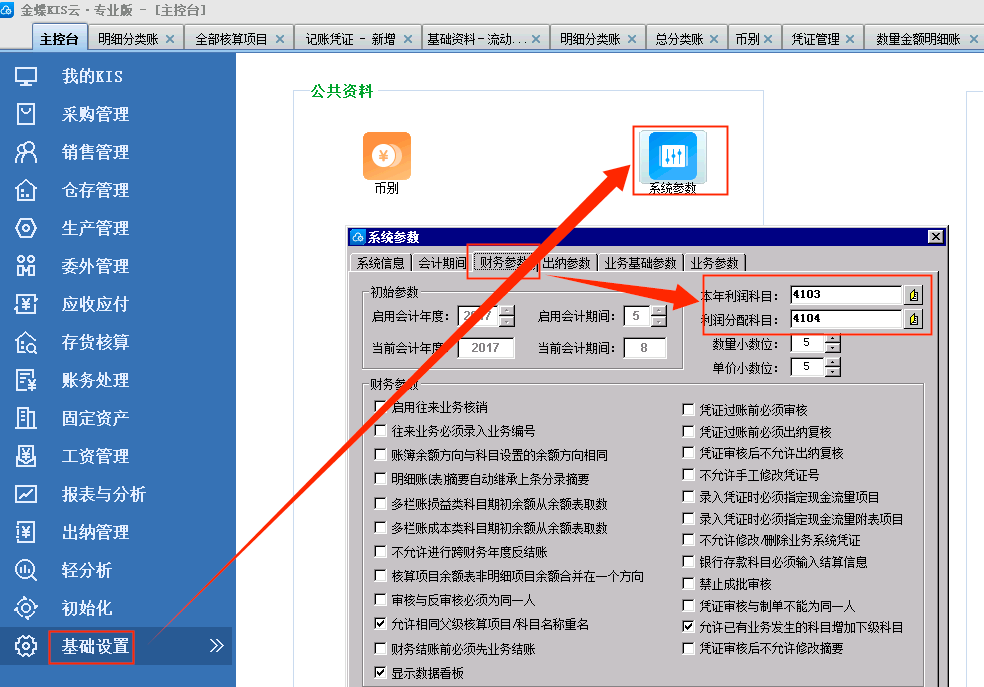Select 仓存管理 in the sidebar
The width and height of the screenshot is (984, 687).
click(x=95, y=190)
